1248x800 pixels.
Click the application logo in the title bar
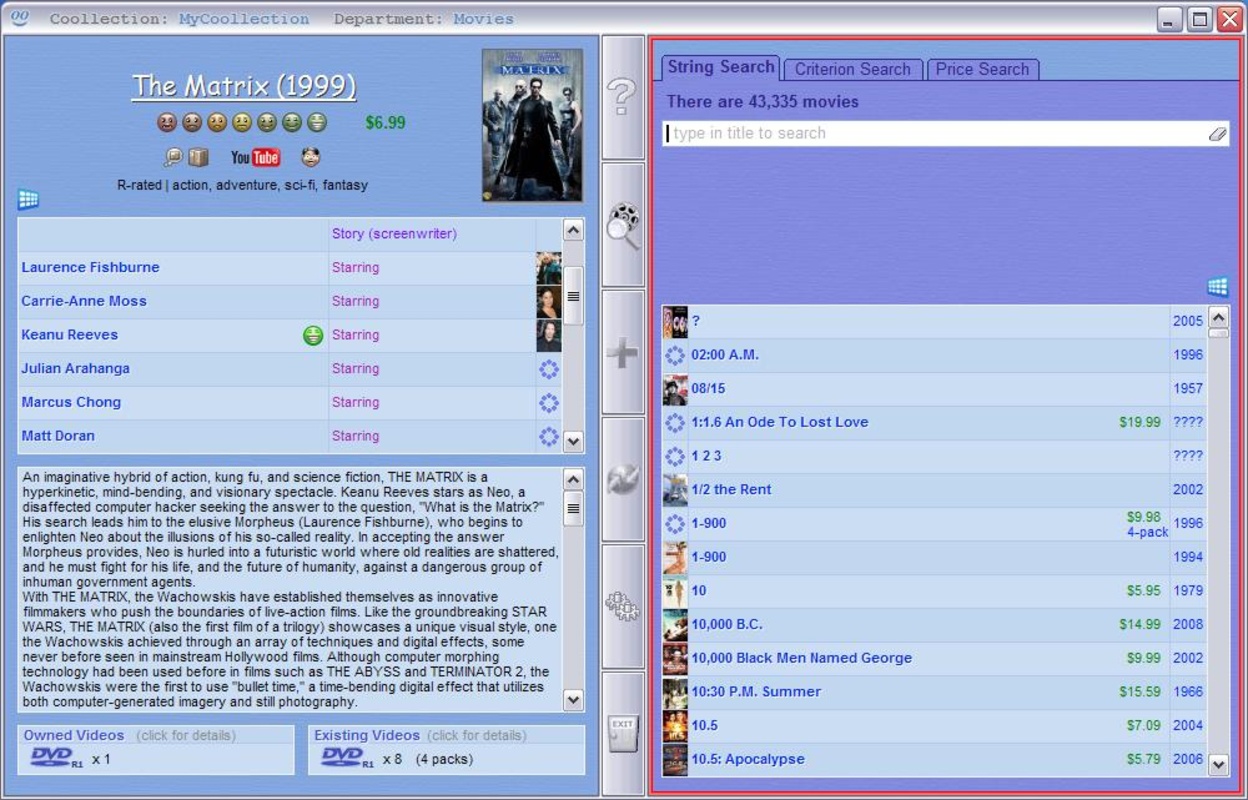(x=19, y=18)
